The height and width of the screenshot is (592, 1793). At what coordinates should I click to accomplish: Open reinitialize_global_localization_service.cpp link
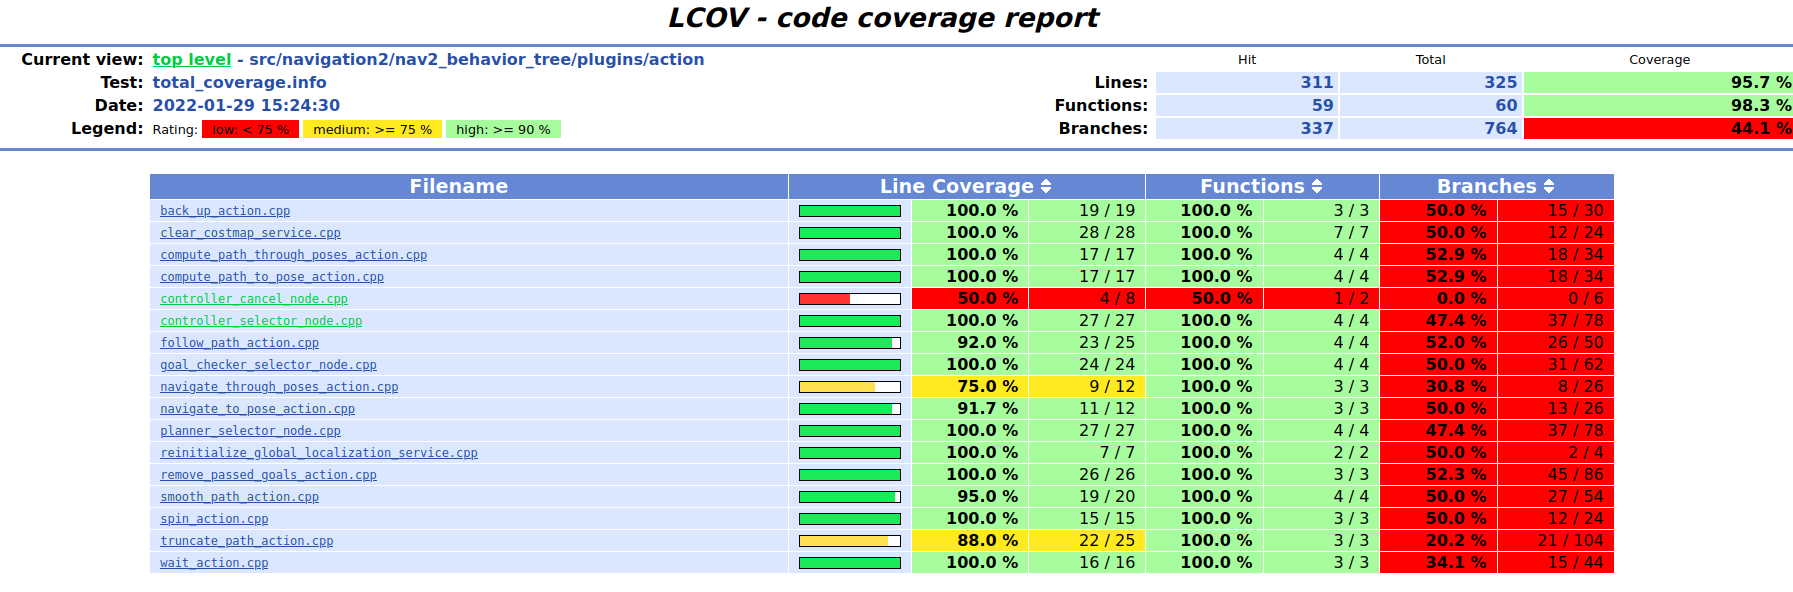(x=319, y=453)
